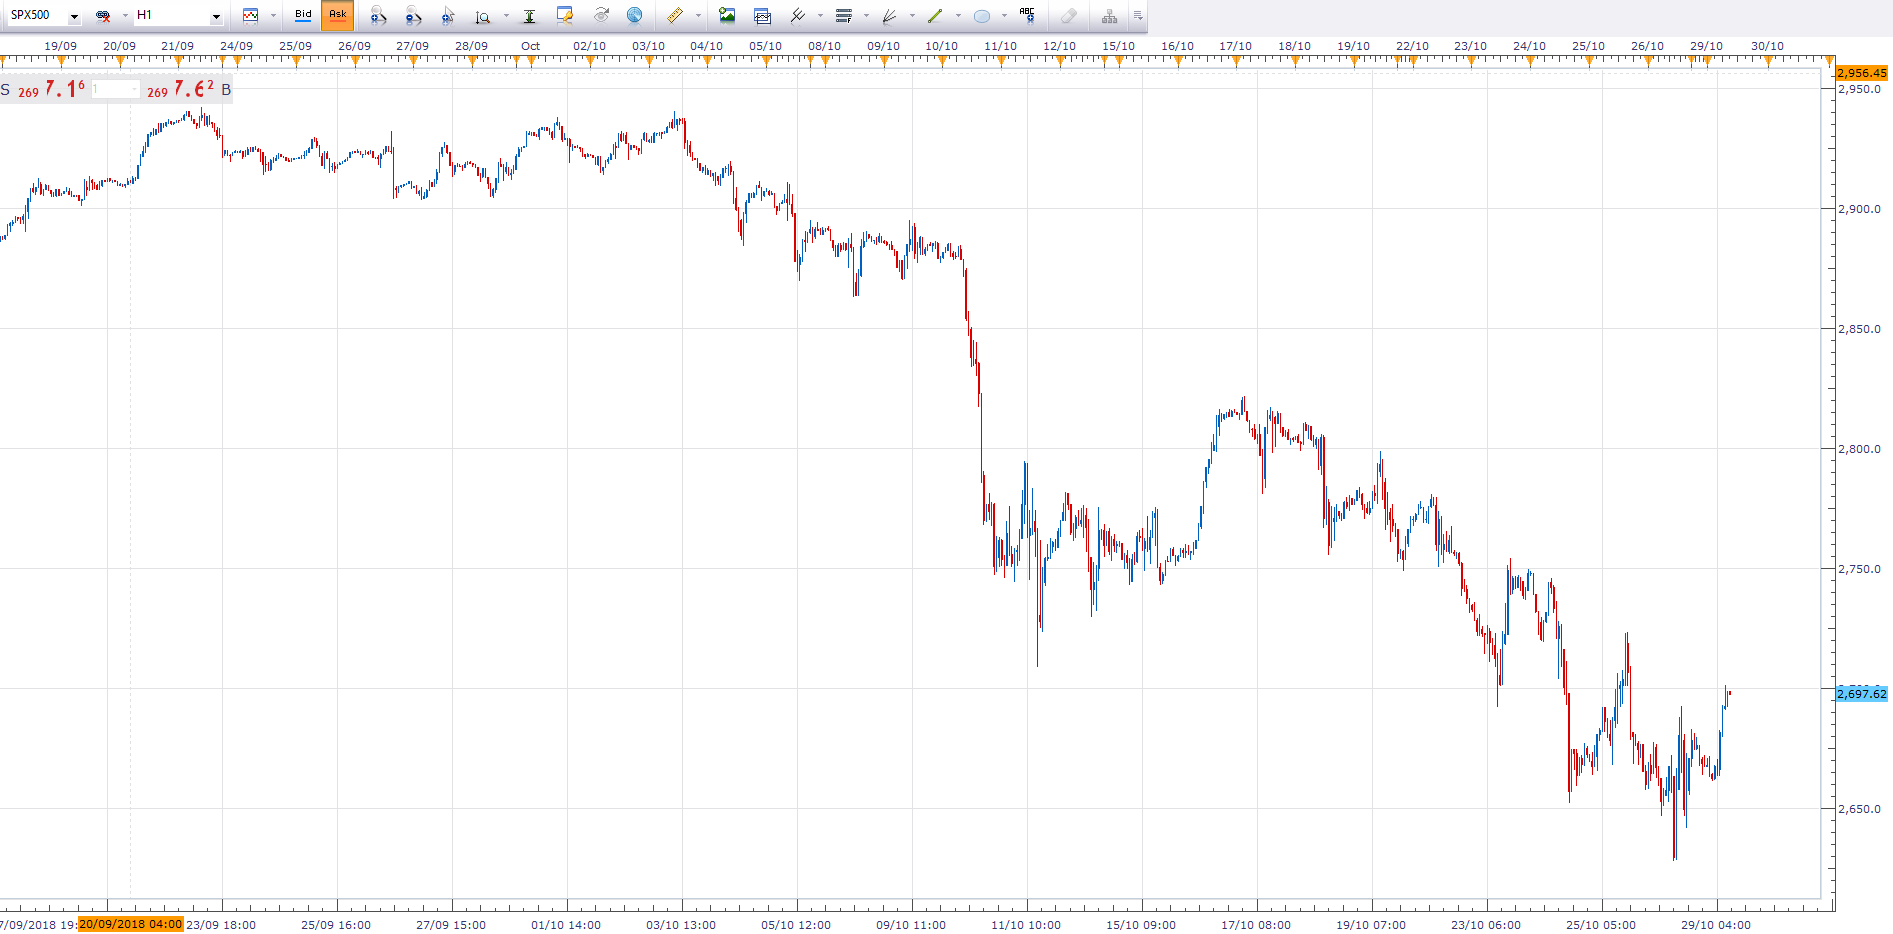Click the save chart image icon
This screenshot has height=934, width=1893.
tap(727, 15)
